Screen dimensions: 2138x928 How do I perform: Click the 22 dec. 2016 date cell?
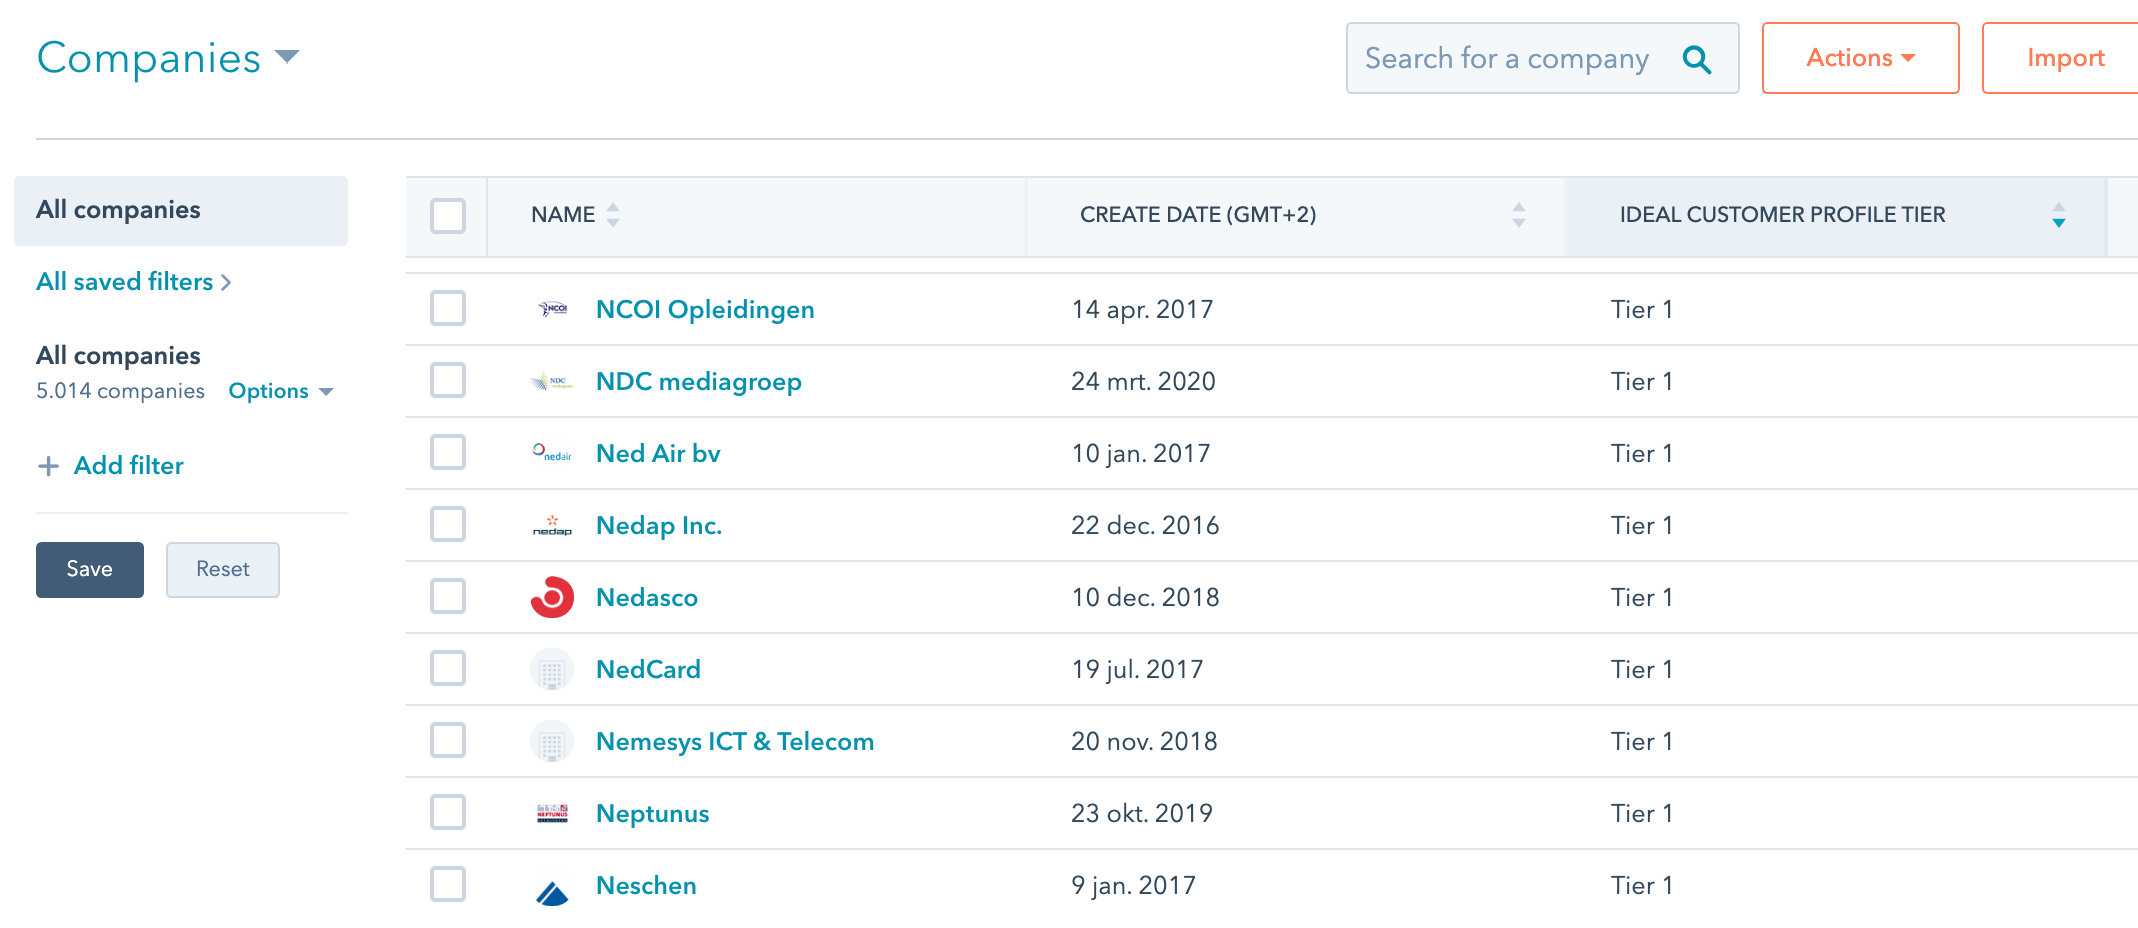(1145, 526)
